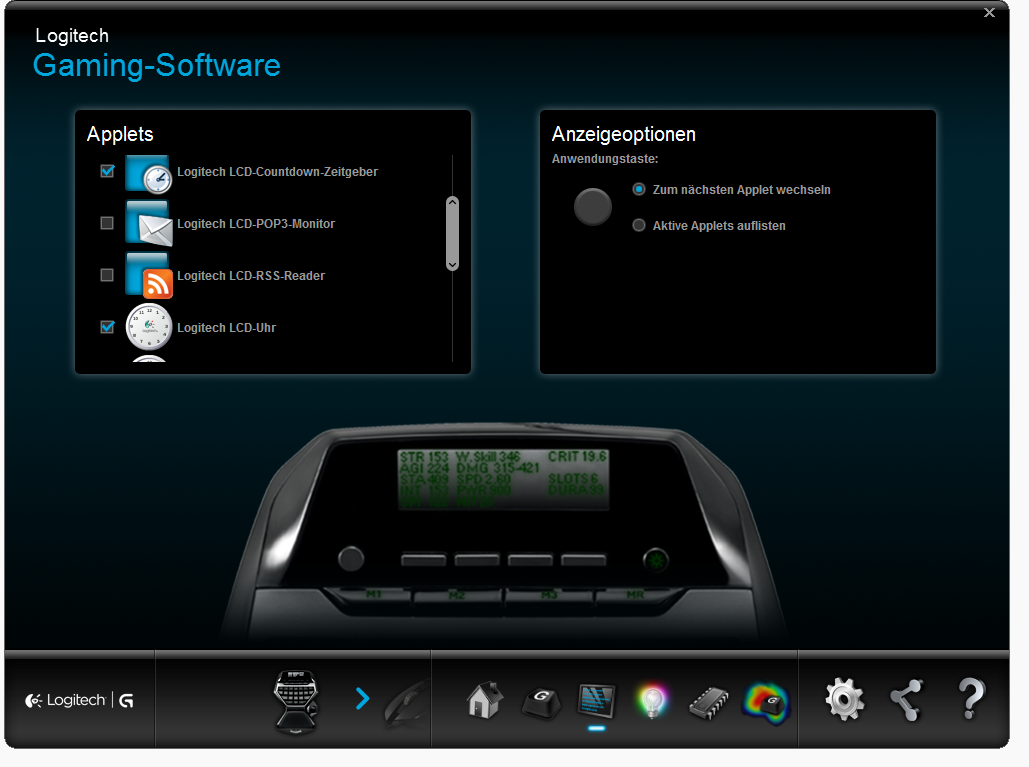Click the MR key on device image

coord(635,594)
